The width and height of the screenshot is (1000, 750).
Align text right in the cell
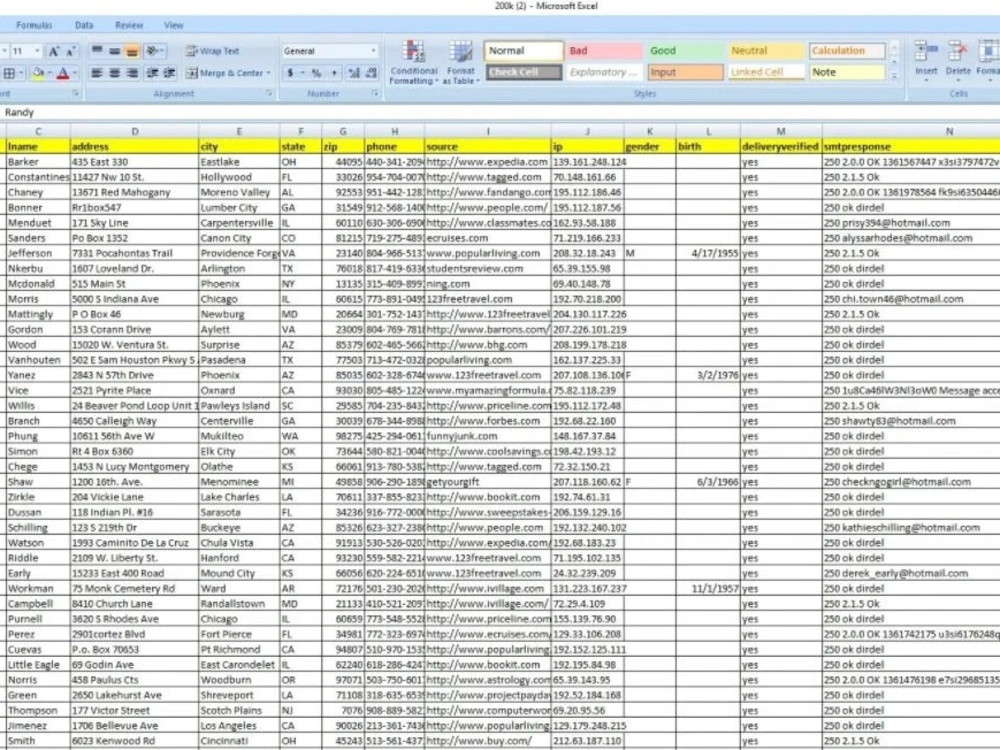tap(133, 73)
